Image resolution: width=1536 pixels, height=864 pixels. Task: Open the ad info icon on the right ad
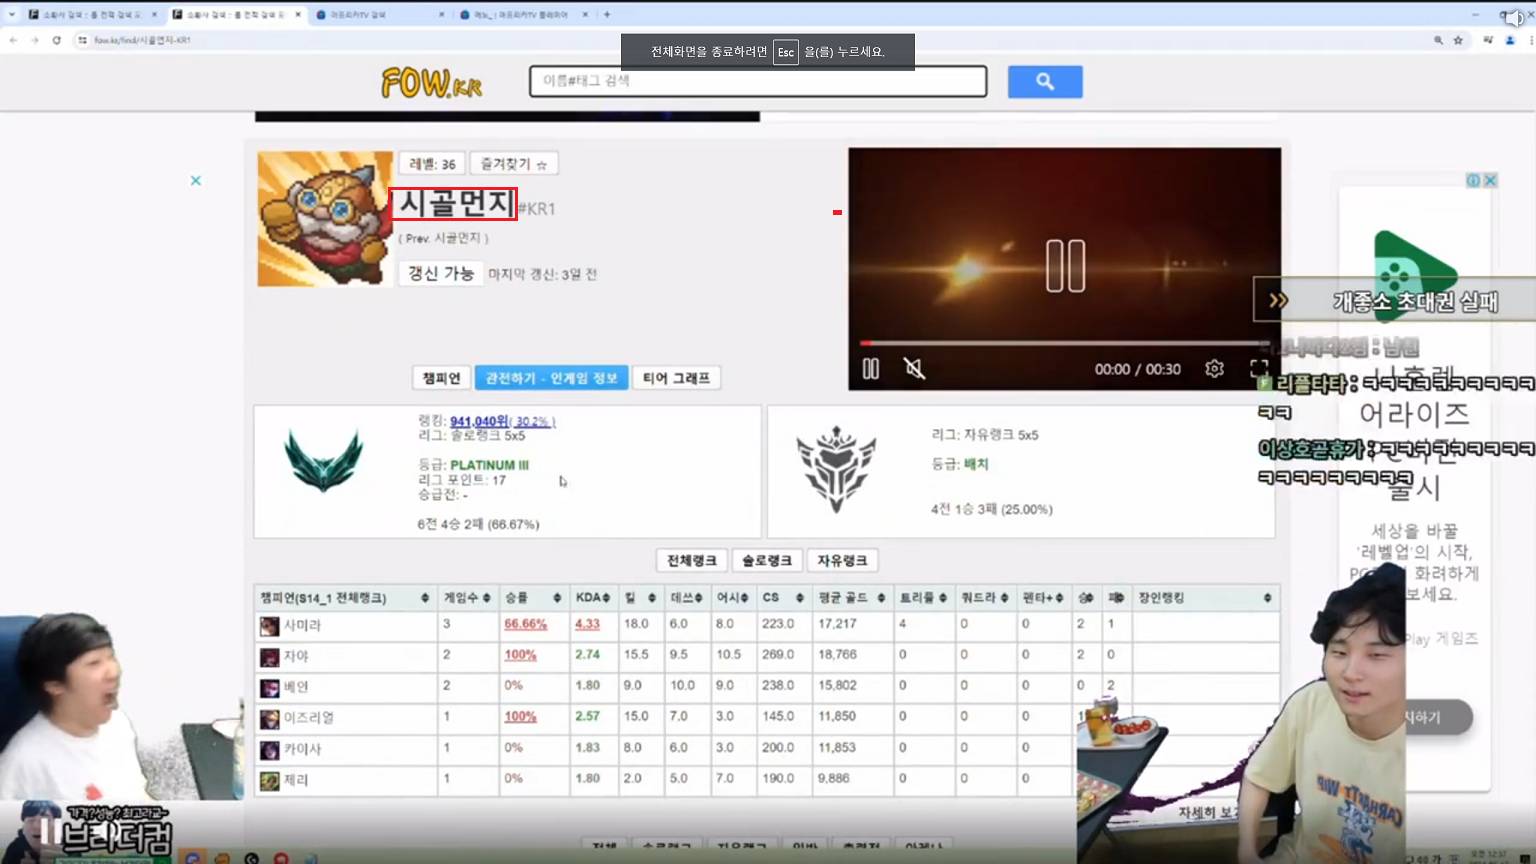tap(1473, 180)
